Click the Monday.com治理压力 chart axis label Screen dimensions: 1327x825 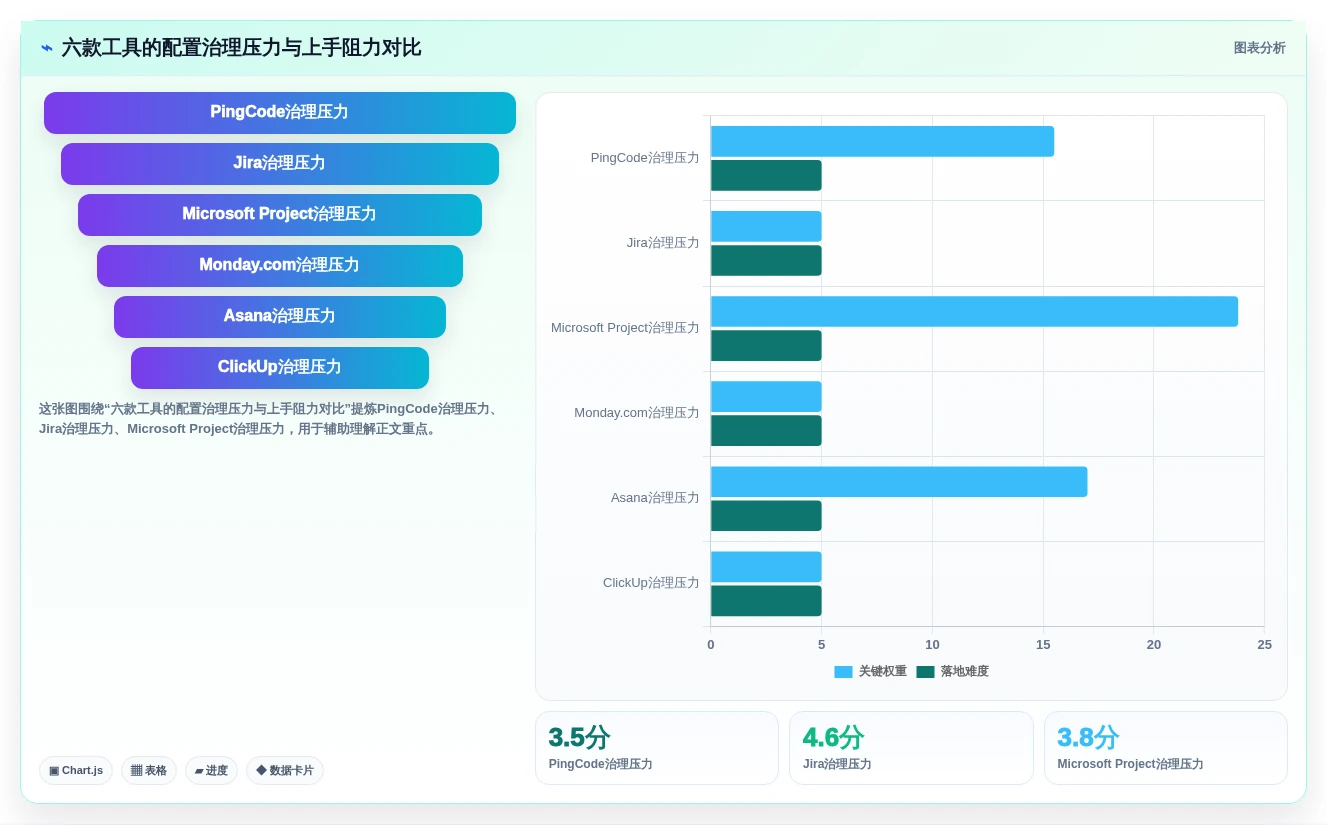pos(637,413)
